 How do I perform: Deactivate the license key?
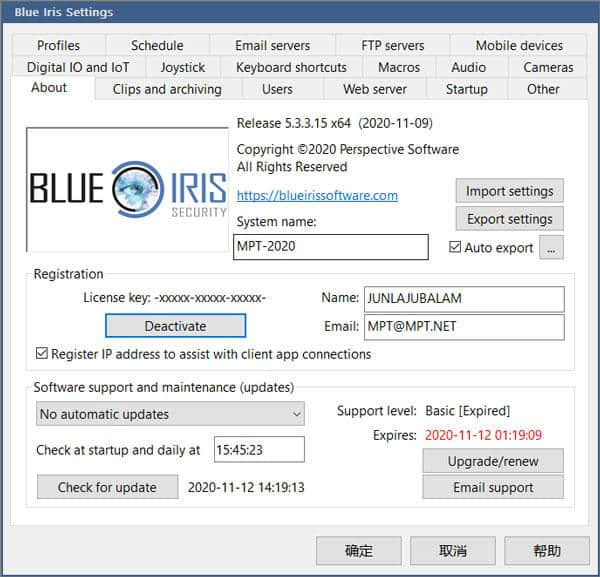tap(175, 326)
